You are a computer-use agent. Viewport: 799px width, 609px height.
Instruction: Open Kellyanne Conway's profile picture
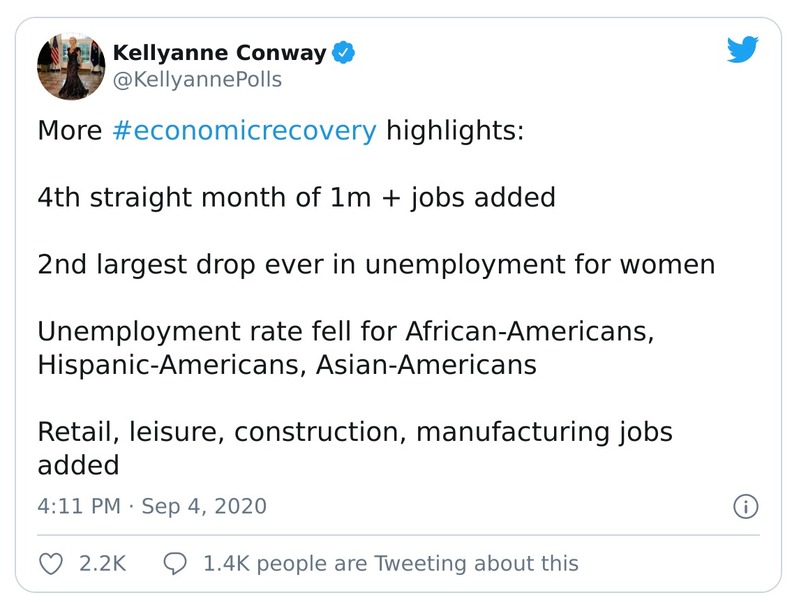68,66
